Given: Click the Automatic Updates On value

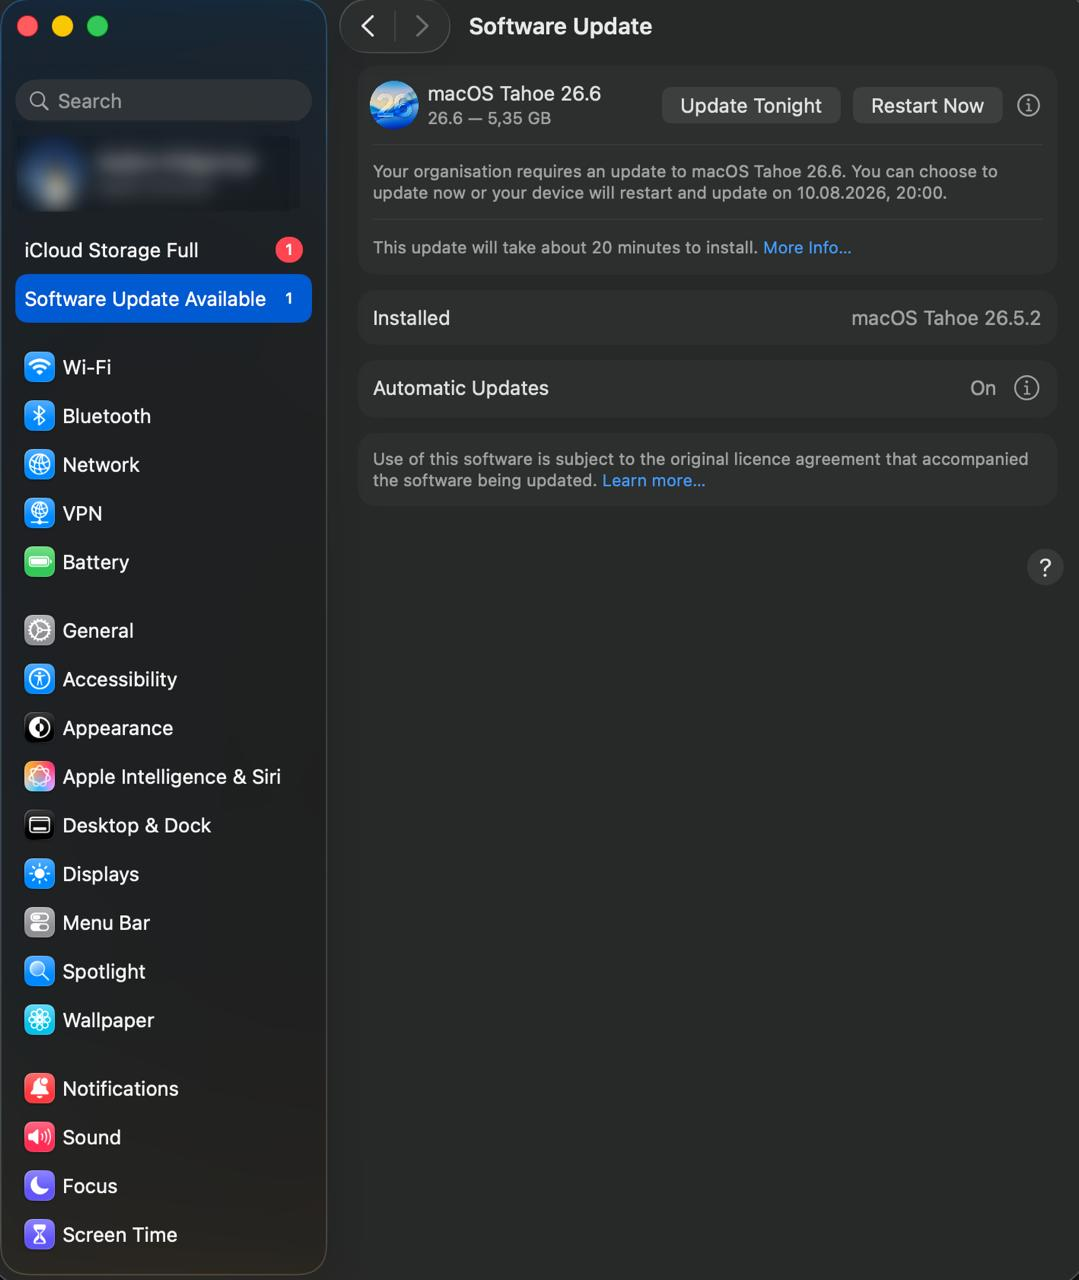Looking at the screenshot, I should coord(983,388).
